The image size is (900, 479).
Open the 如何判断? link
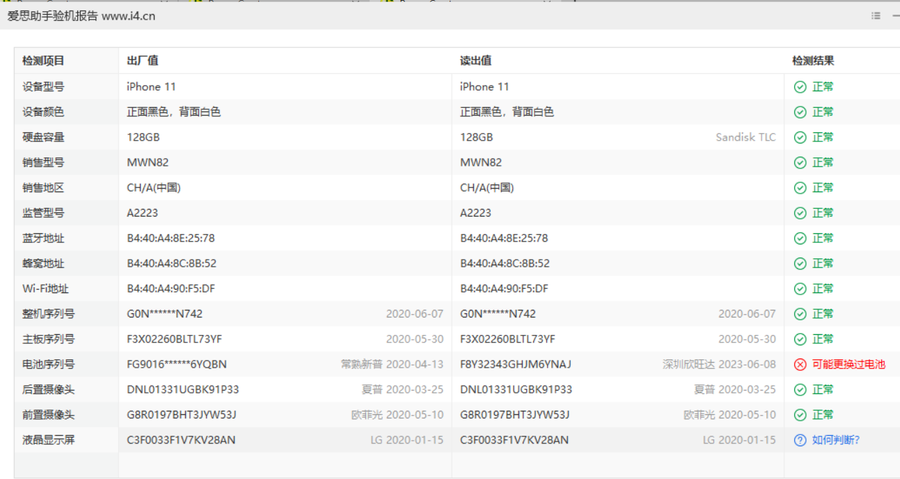point(836,441)
